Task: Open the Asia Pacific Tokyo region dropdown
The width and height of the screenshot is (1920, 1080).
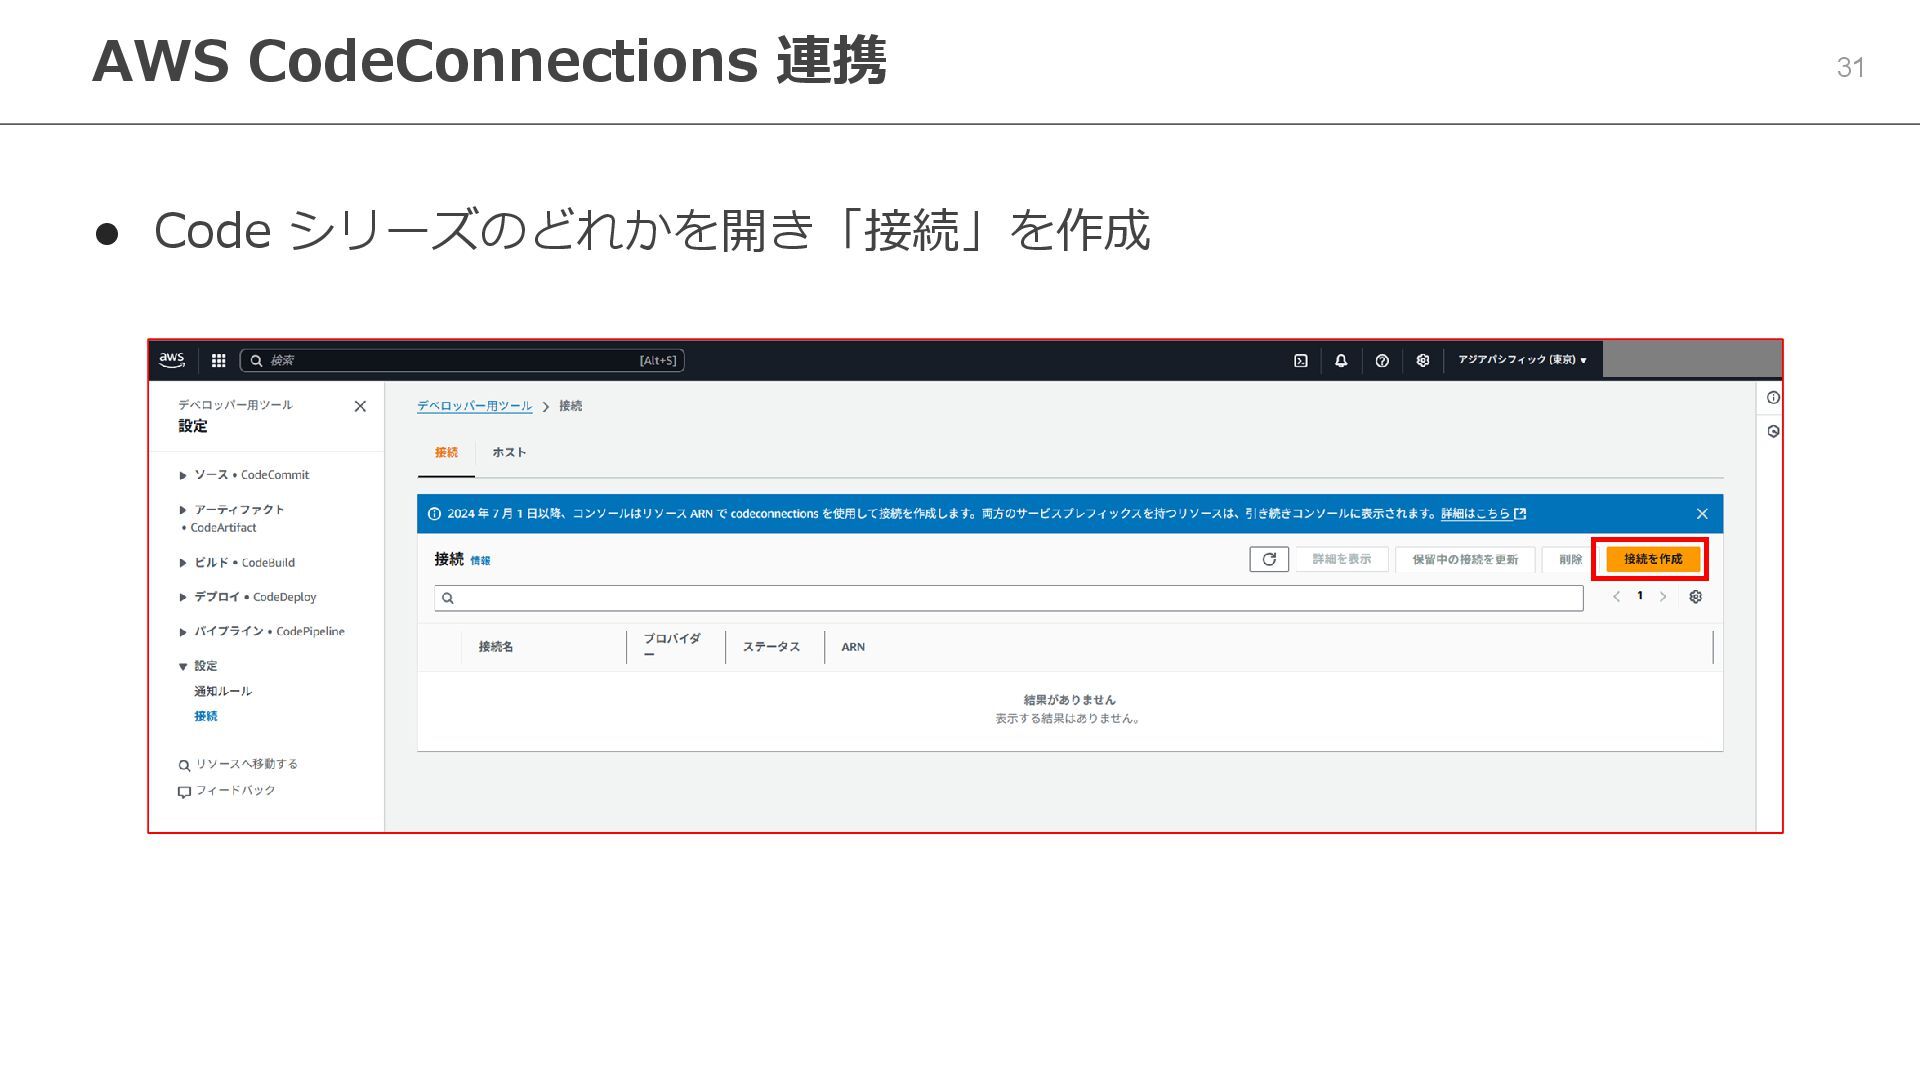Action: (1522, 360)
